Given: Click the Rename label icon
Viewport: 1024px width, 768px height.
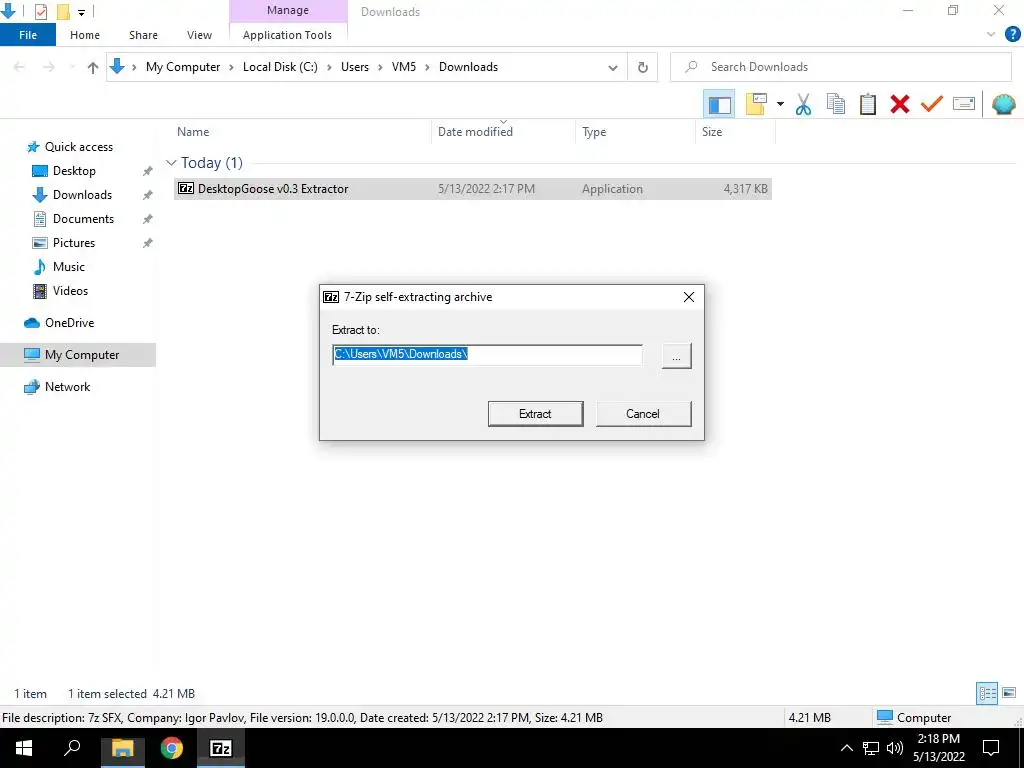Looking at the screenshot, I should point(964,104).
